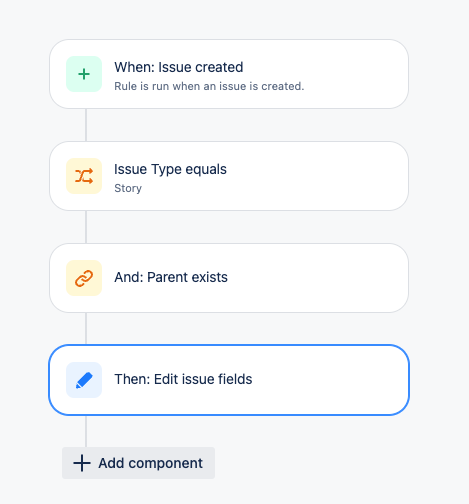Select the 'Rule is run when an issue is created.' description

[x=209, y=86]
